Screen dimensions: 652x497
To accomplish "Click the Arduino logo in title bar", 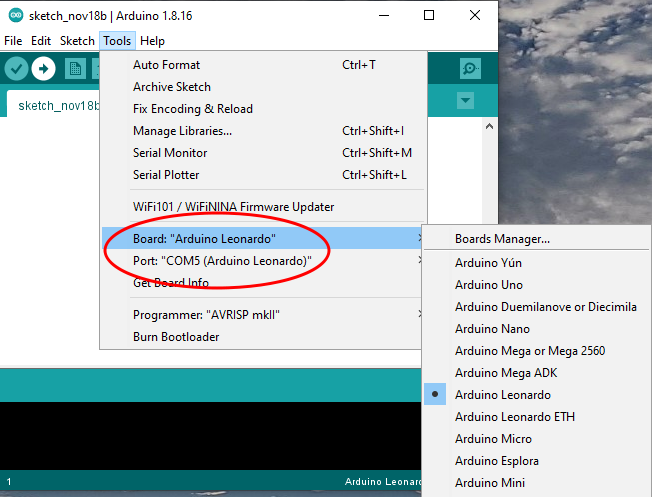I will coord(16,16).
